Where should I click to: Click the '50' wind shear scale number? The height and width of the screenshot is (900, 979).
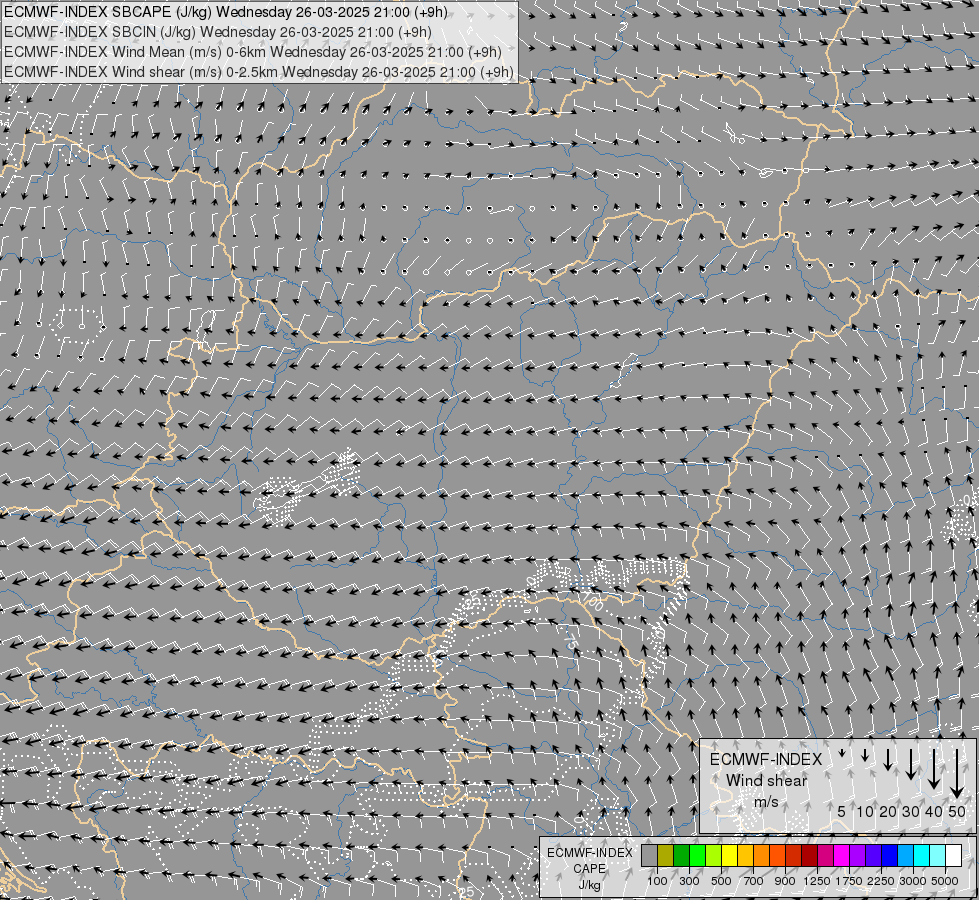click(x=957, y=811)
